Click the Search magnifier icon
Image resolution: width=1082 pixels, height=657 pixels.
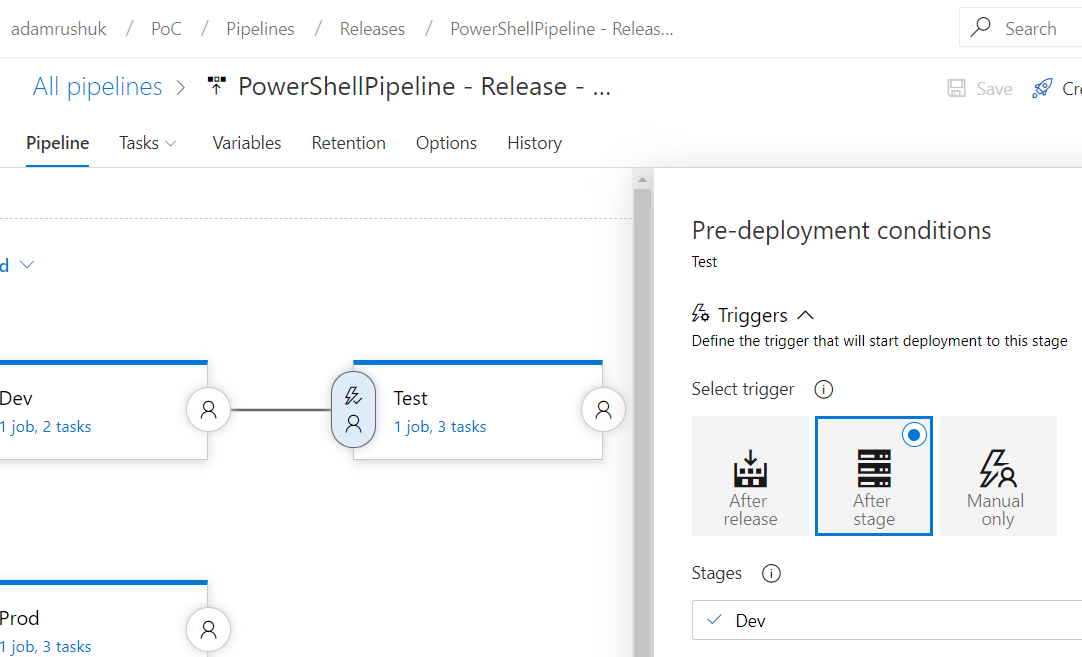[981, 28]
